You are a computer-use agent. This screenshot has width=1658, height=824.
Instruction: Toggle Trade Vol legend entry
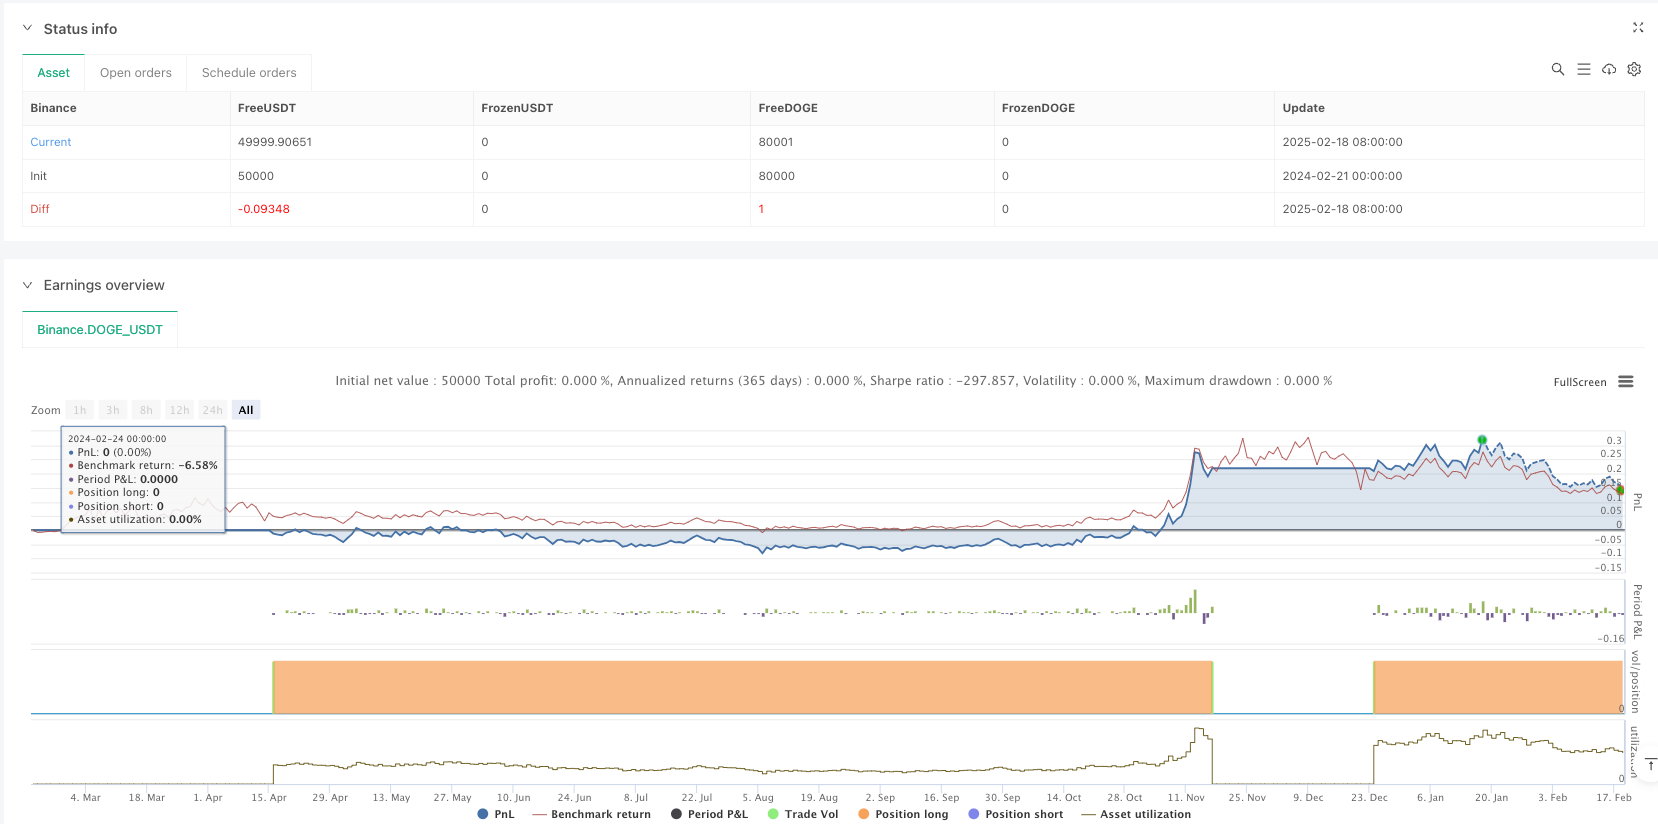(802, 814)
